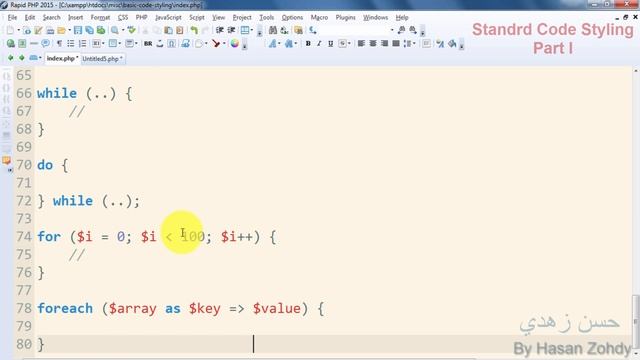640x360 pixels.
Task: Click the New document icon
Action: (11, 30)
